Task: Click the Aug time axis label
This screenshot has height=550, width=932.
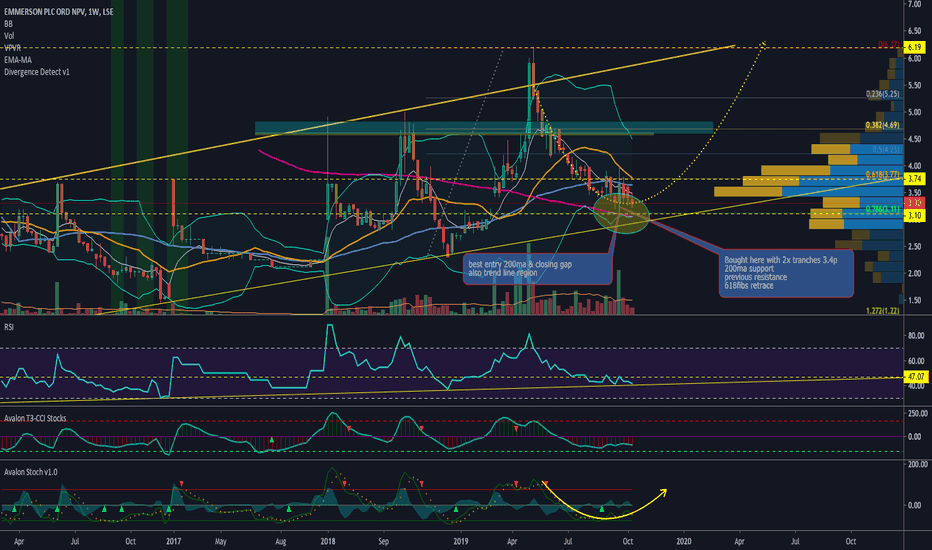Action: pos(281,541)
